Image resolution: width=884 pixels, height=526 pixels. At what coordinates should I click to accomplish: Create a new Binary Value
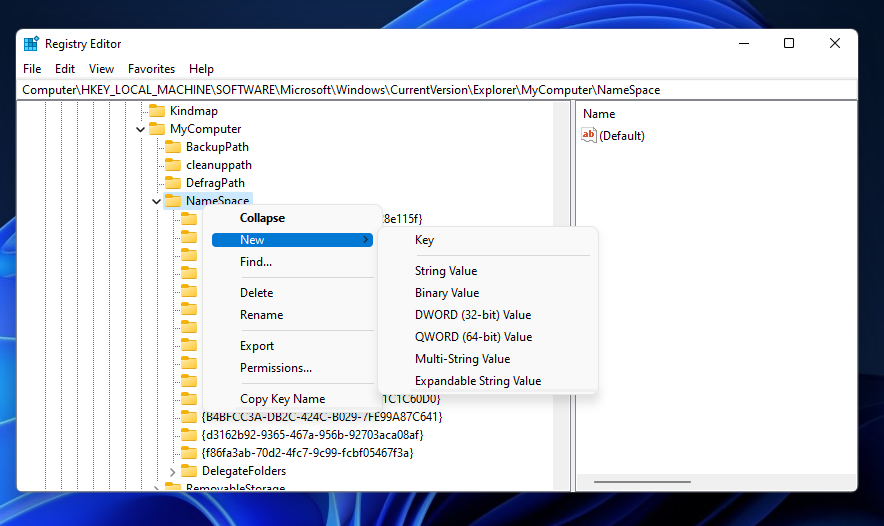[488, 293]
